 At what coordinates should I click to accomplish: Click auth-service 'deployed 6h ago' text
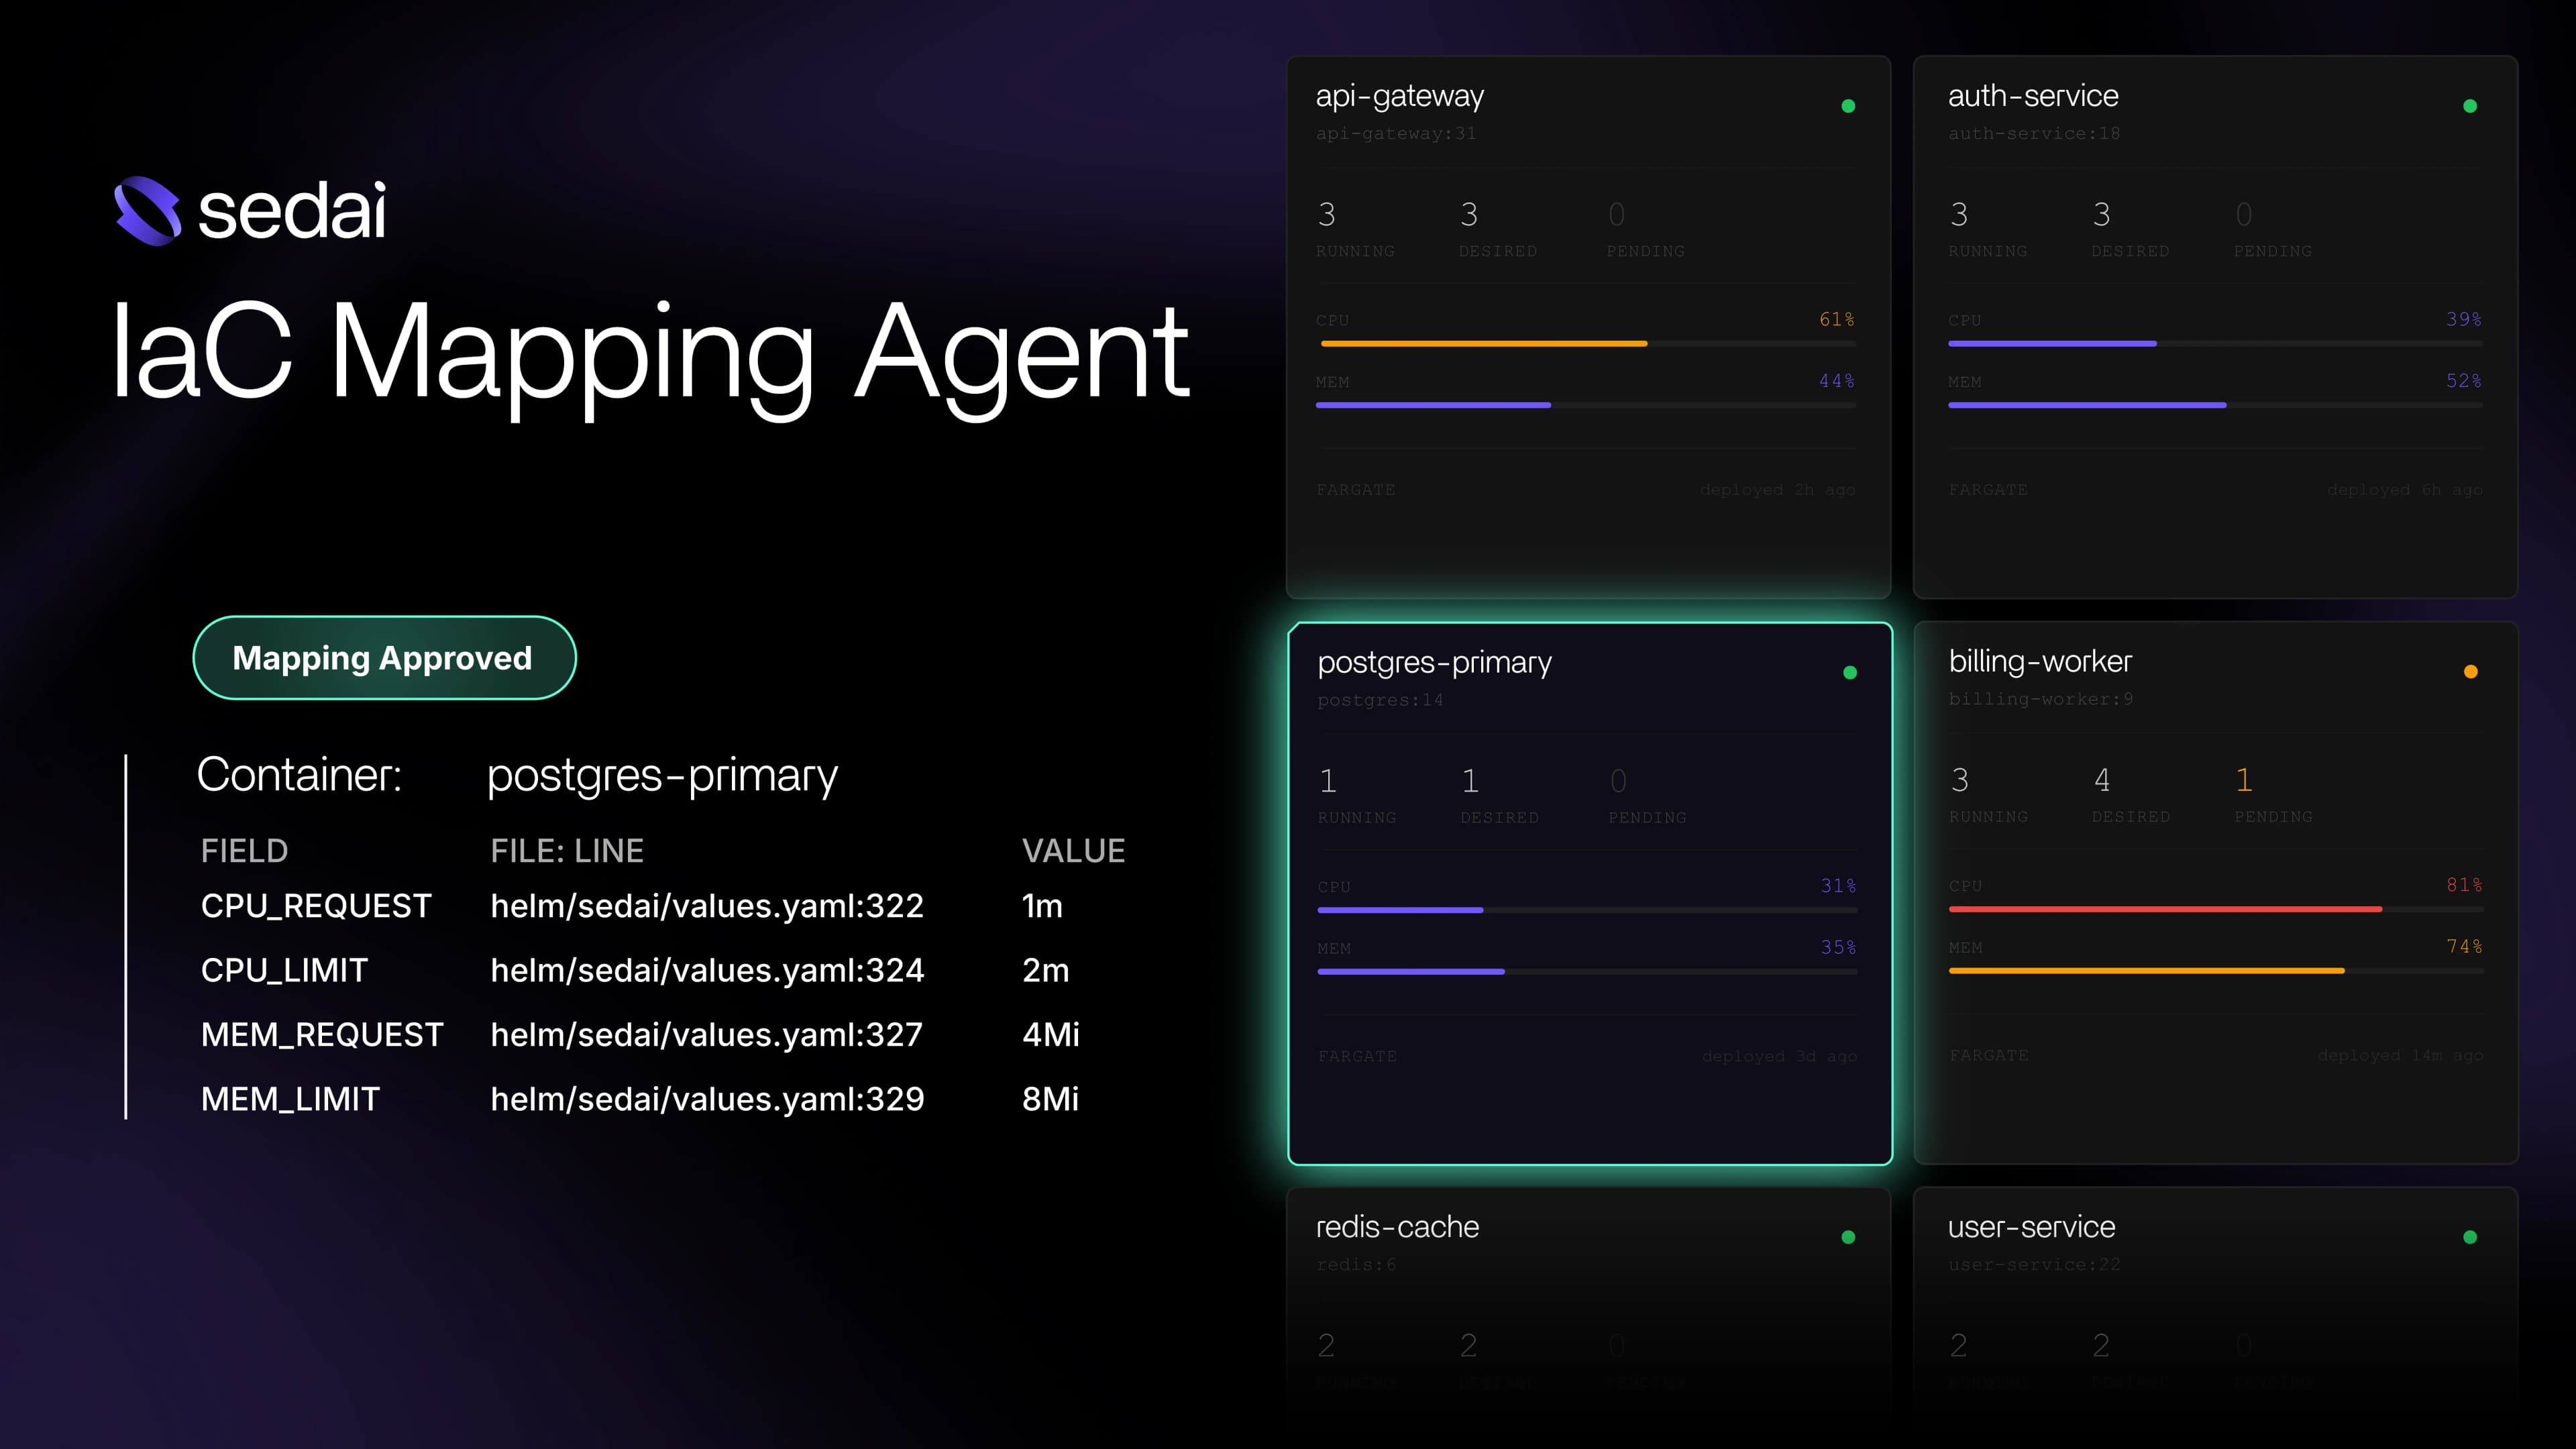pyautogui.click(x=2404, y=490)
